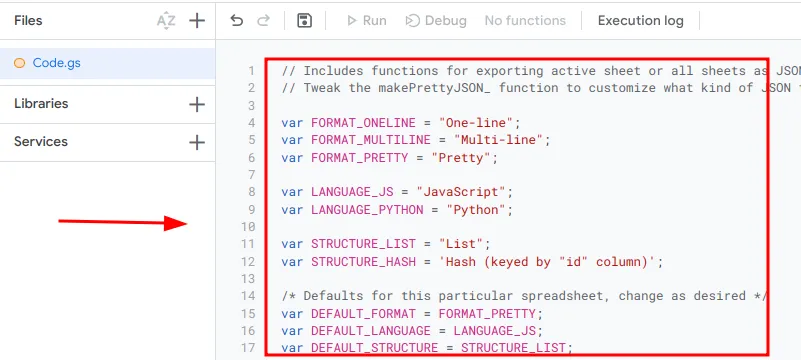Viewport: 801px width, 360px height.
Task: Sort files alphabetically with the AZ icon
Action: [166, 21]
